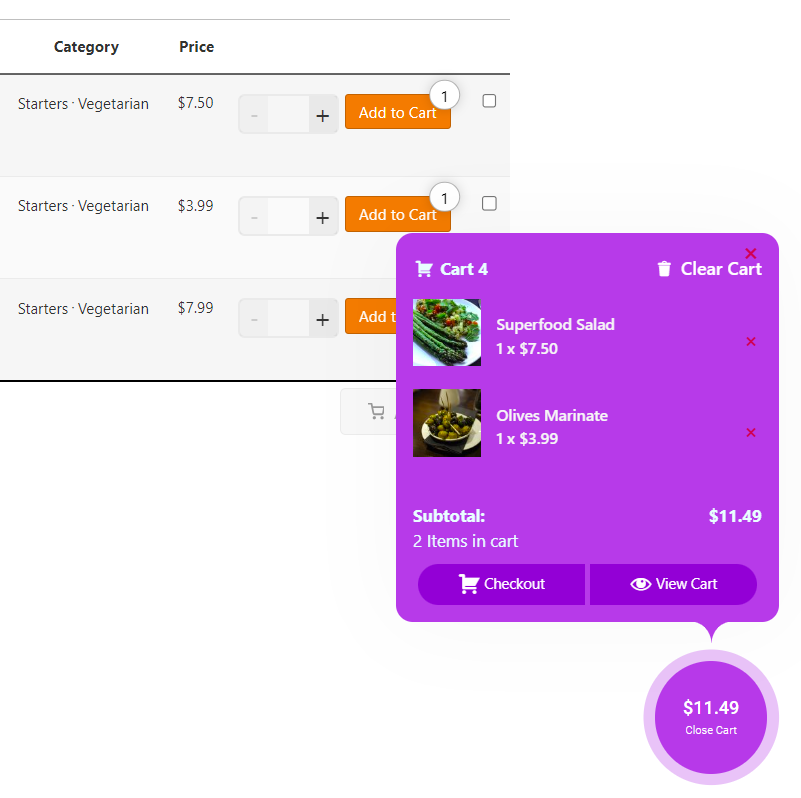Add the $7.50 item to cart

(x=397, y=112)
